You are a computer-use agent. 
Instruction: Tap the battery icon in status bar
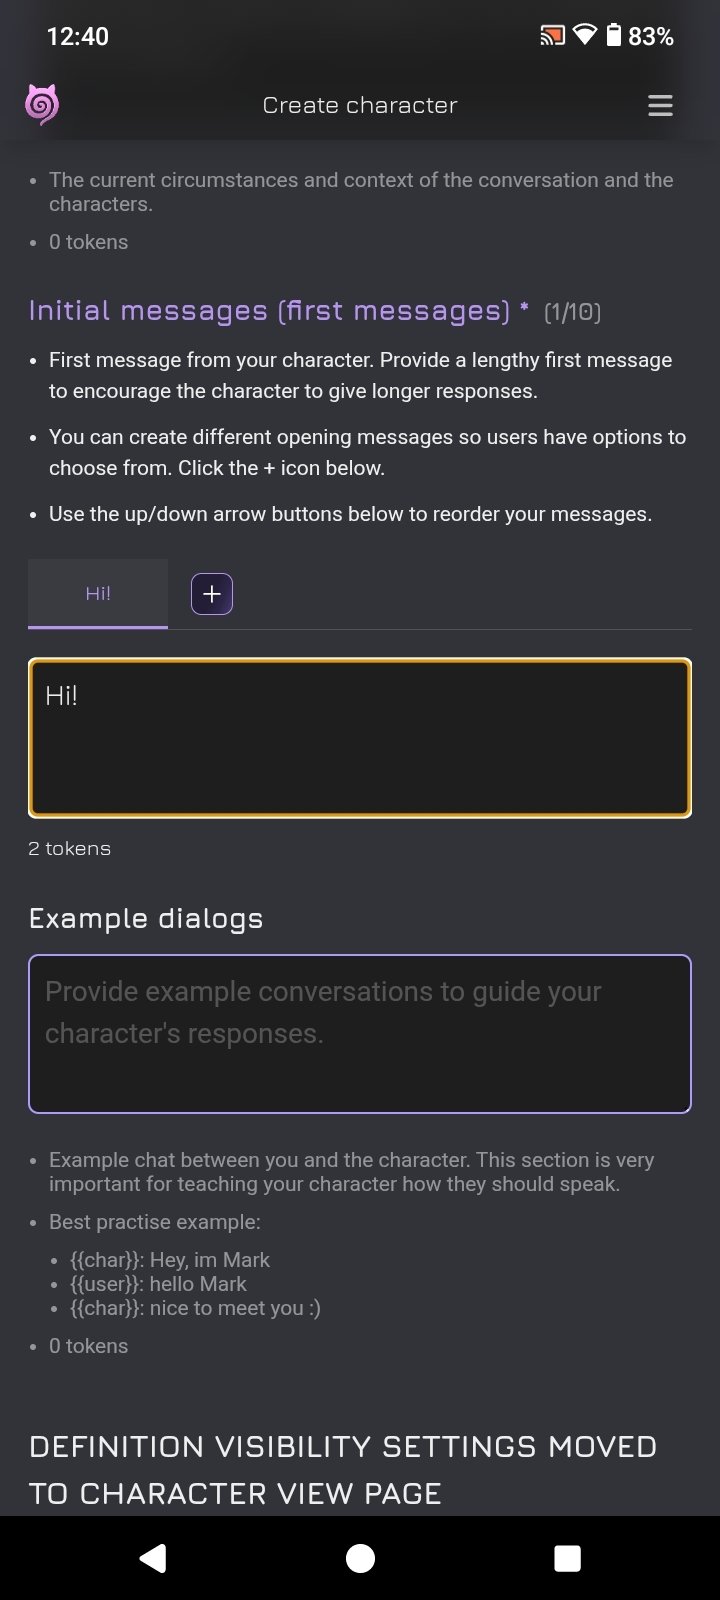coord(613,36)
